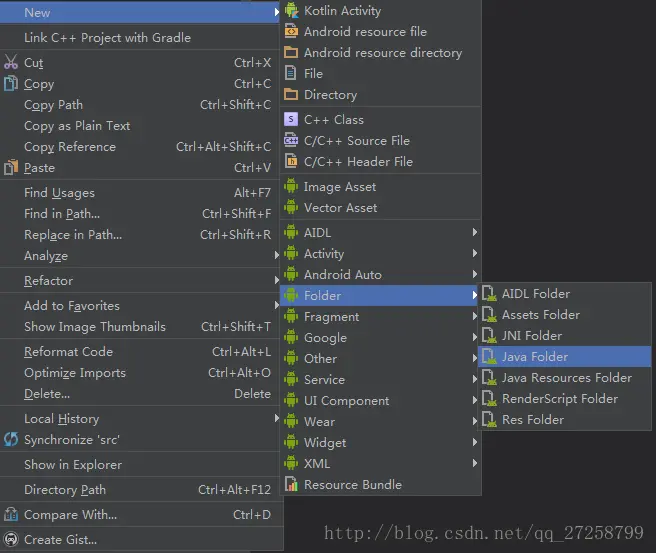Screen dimensions: 656x553
Task: Click the Android resource file icon
Action: [x=291, y=31]
